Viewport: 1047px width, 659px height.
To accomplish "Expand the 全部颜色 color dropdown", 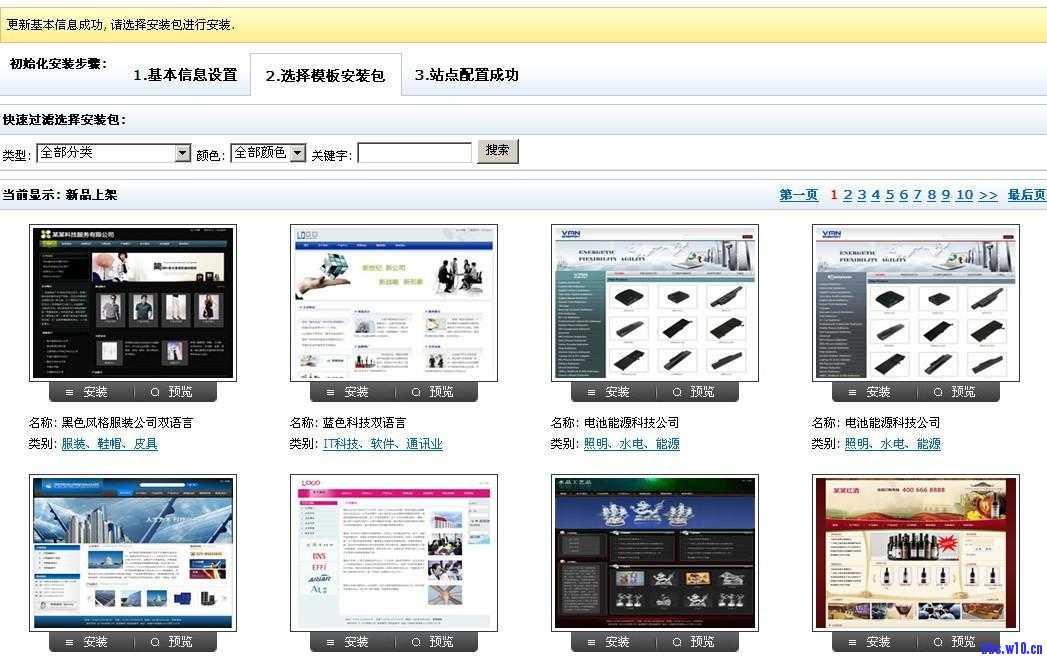I will (297, 153).
